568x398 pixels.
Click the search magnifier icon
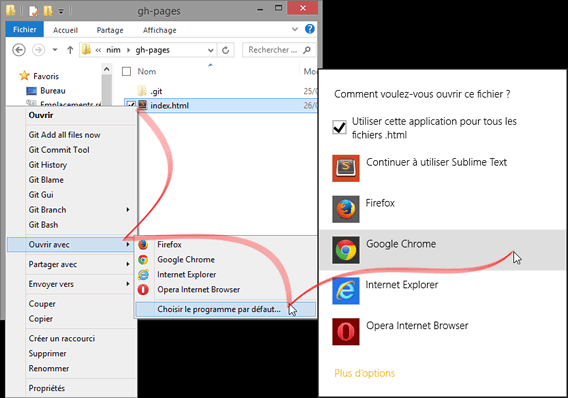(x=307, y=50)
